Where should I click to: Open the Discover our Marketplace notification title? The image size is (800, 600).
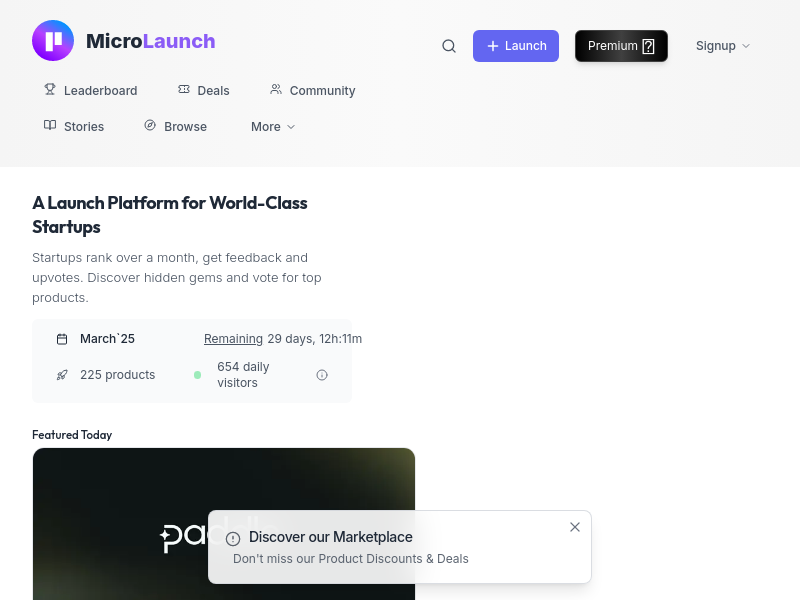(x=331, y=537)
